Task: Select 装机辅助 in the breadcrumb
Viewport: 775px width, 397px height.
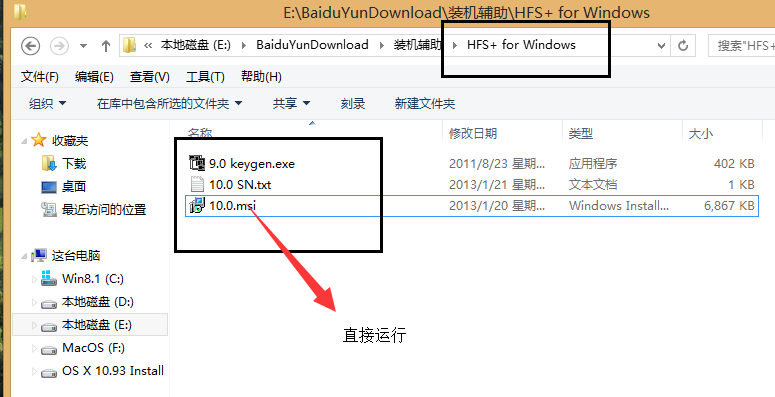Action: click(417, 45)
